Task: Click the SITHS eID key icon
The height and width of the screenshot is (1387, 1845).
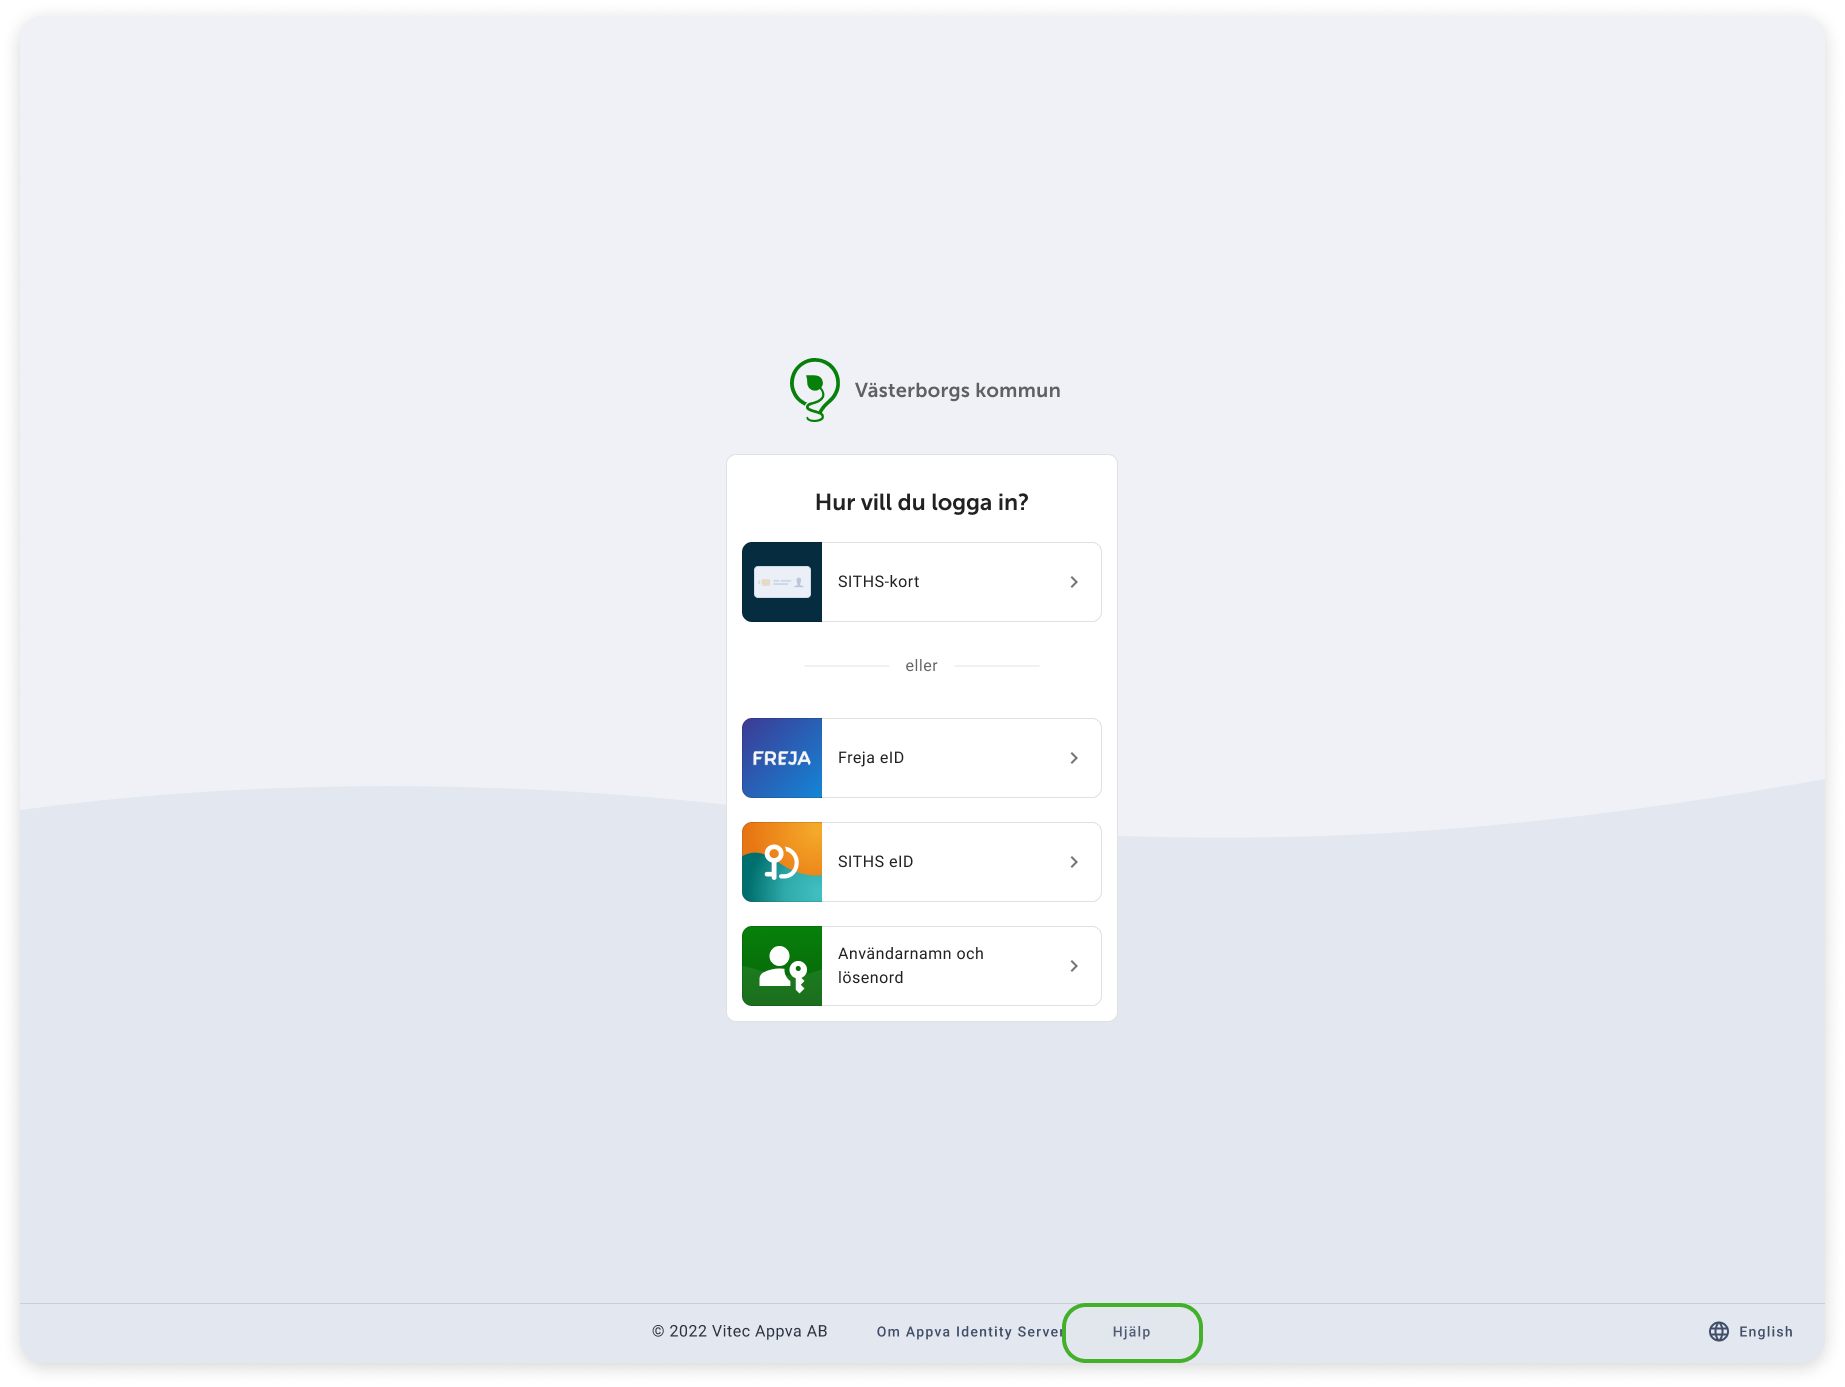Action: [x=782, y=862]
